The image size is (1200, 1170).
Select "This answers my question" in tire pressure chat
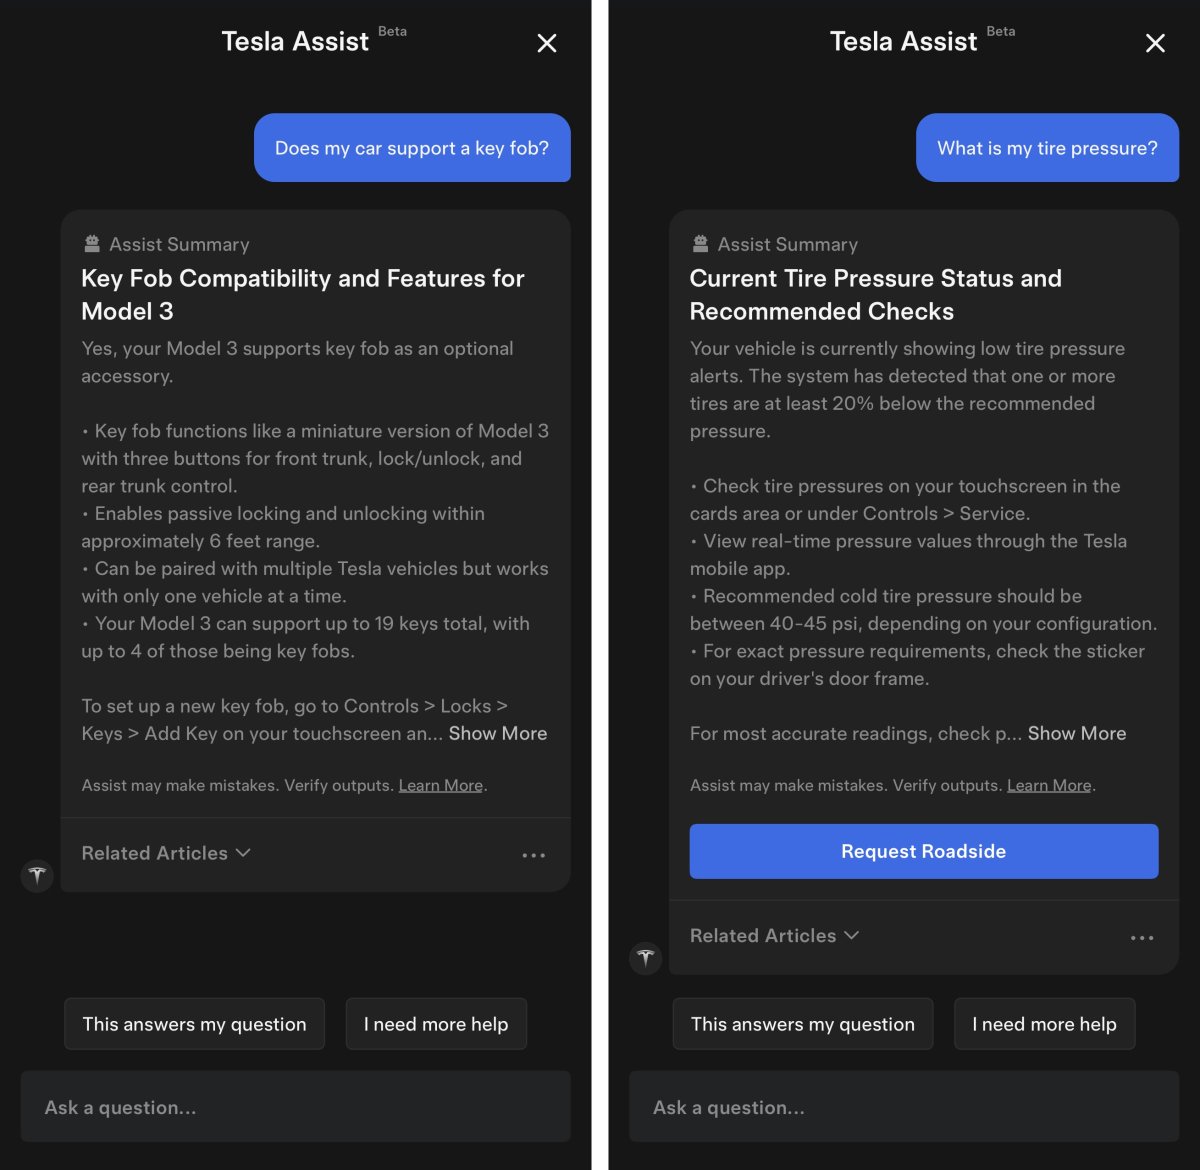pyautogui.click(x=802, y=1024)
